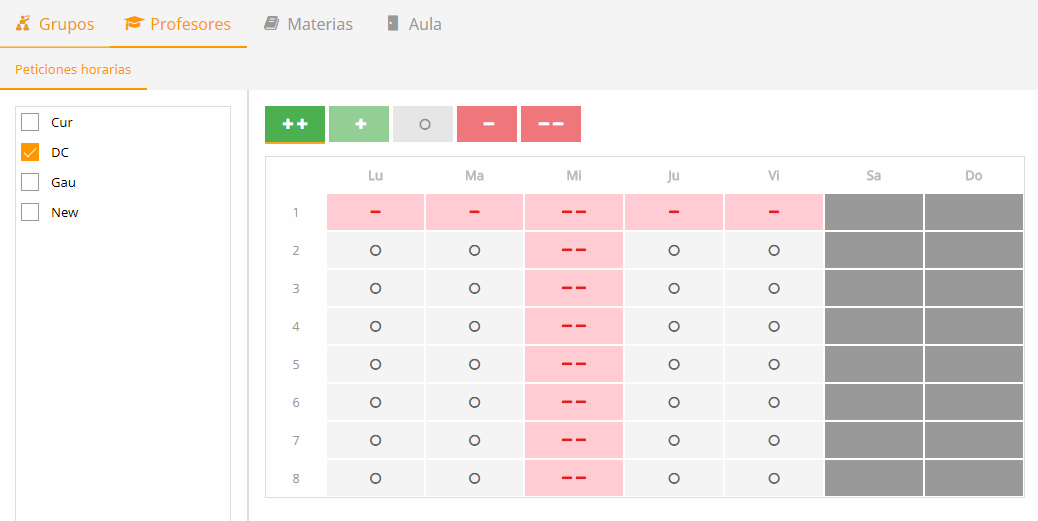Switch to the Materias tab
The width and height of the screenshot is (1038, 521).
click(308, 24)
